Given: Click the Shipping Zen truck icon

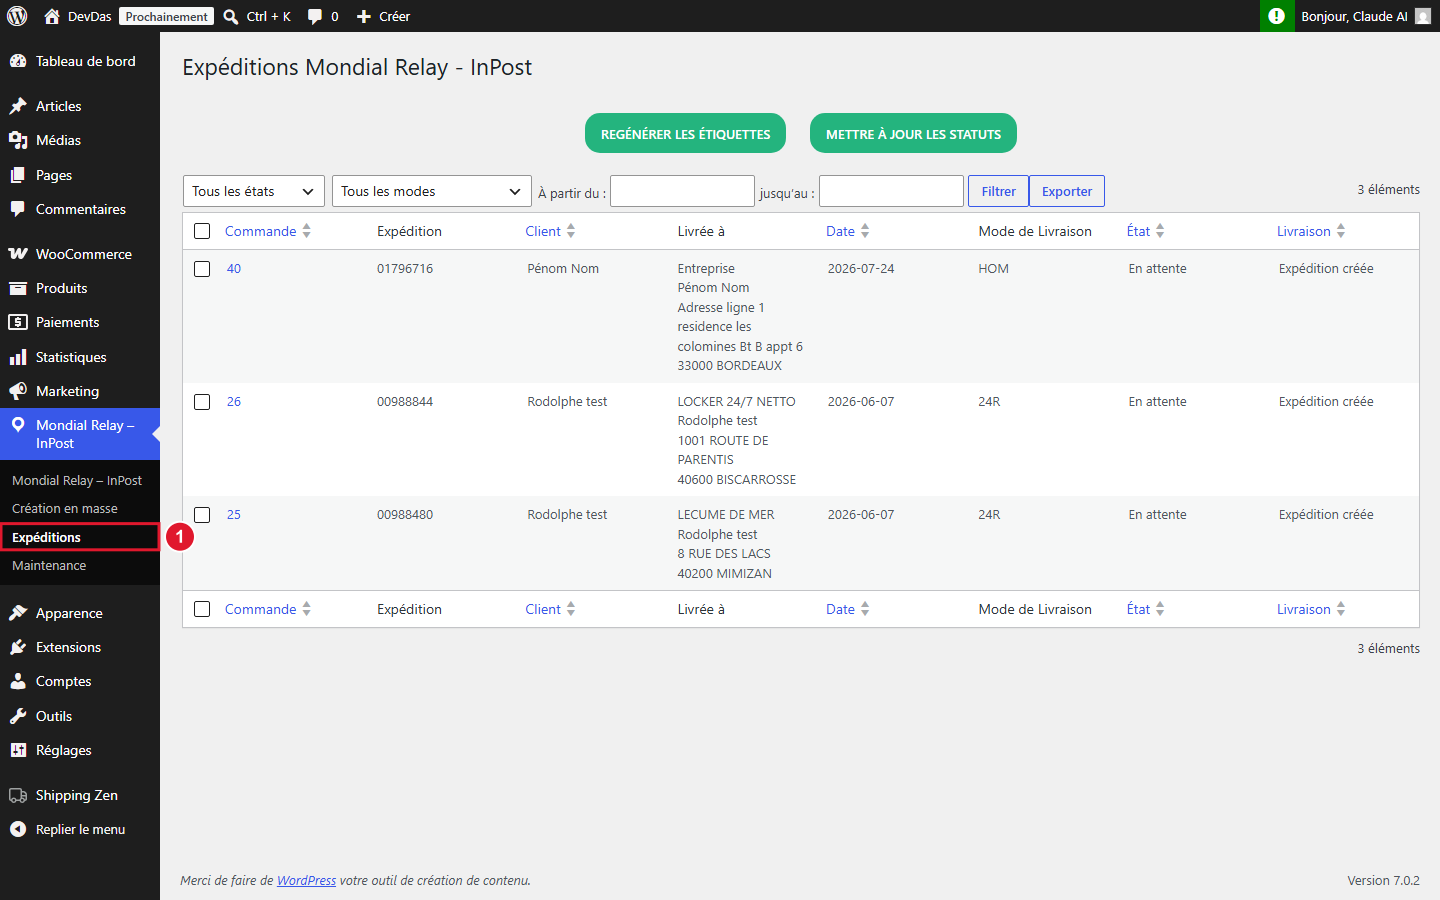Looking at the screenshot, I should pos(18,795).
